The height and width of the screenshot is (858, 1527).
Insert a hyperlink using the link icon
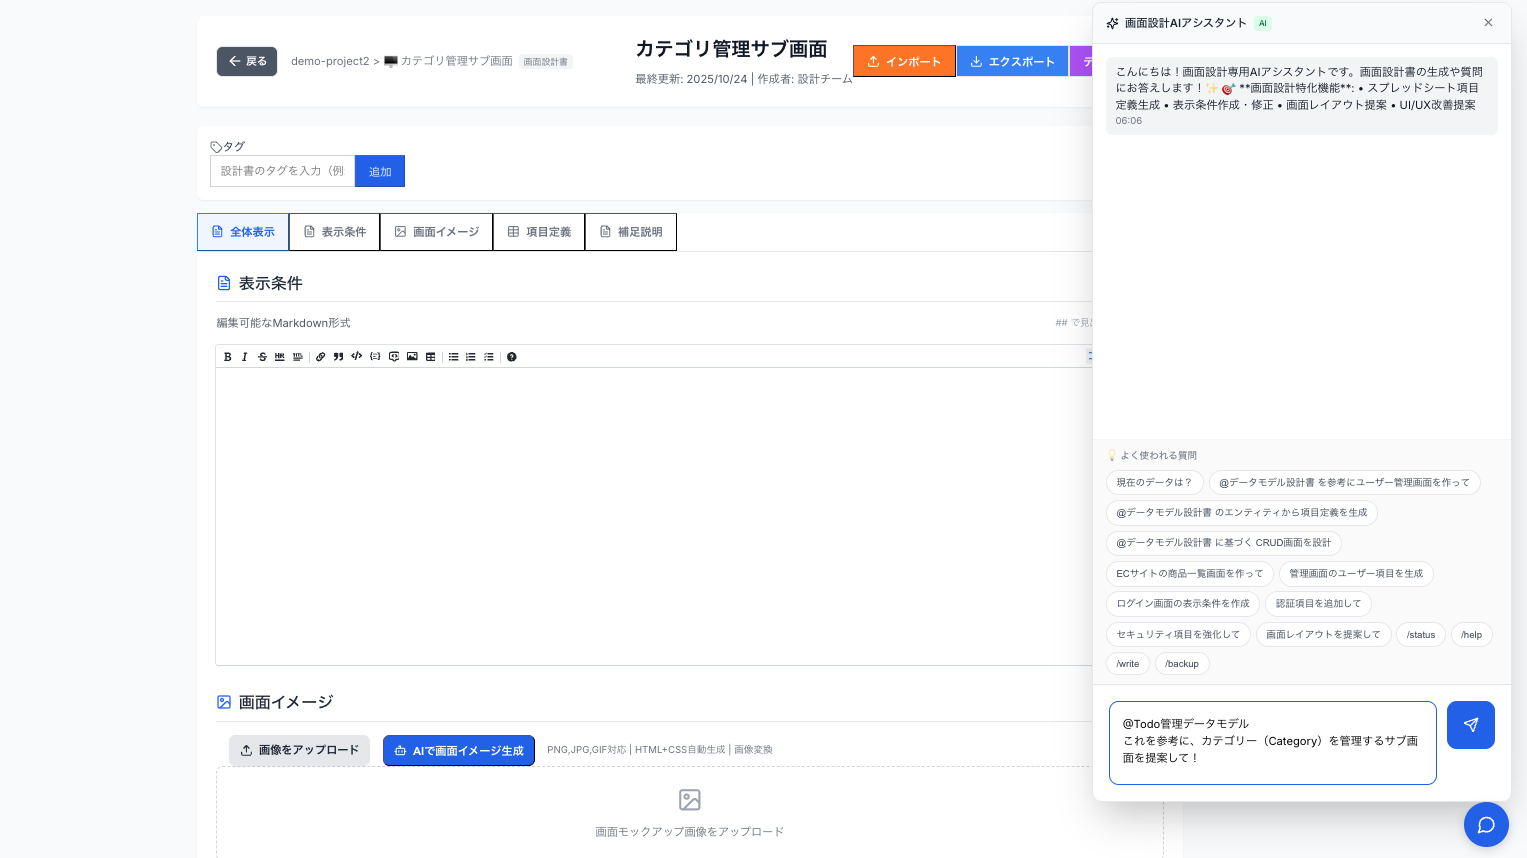point(320,357)
